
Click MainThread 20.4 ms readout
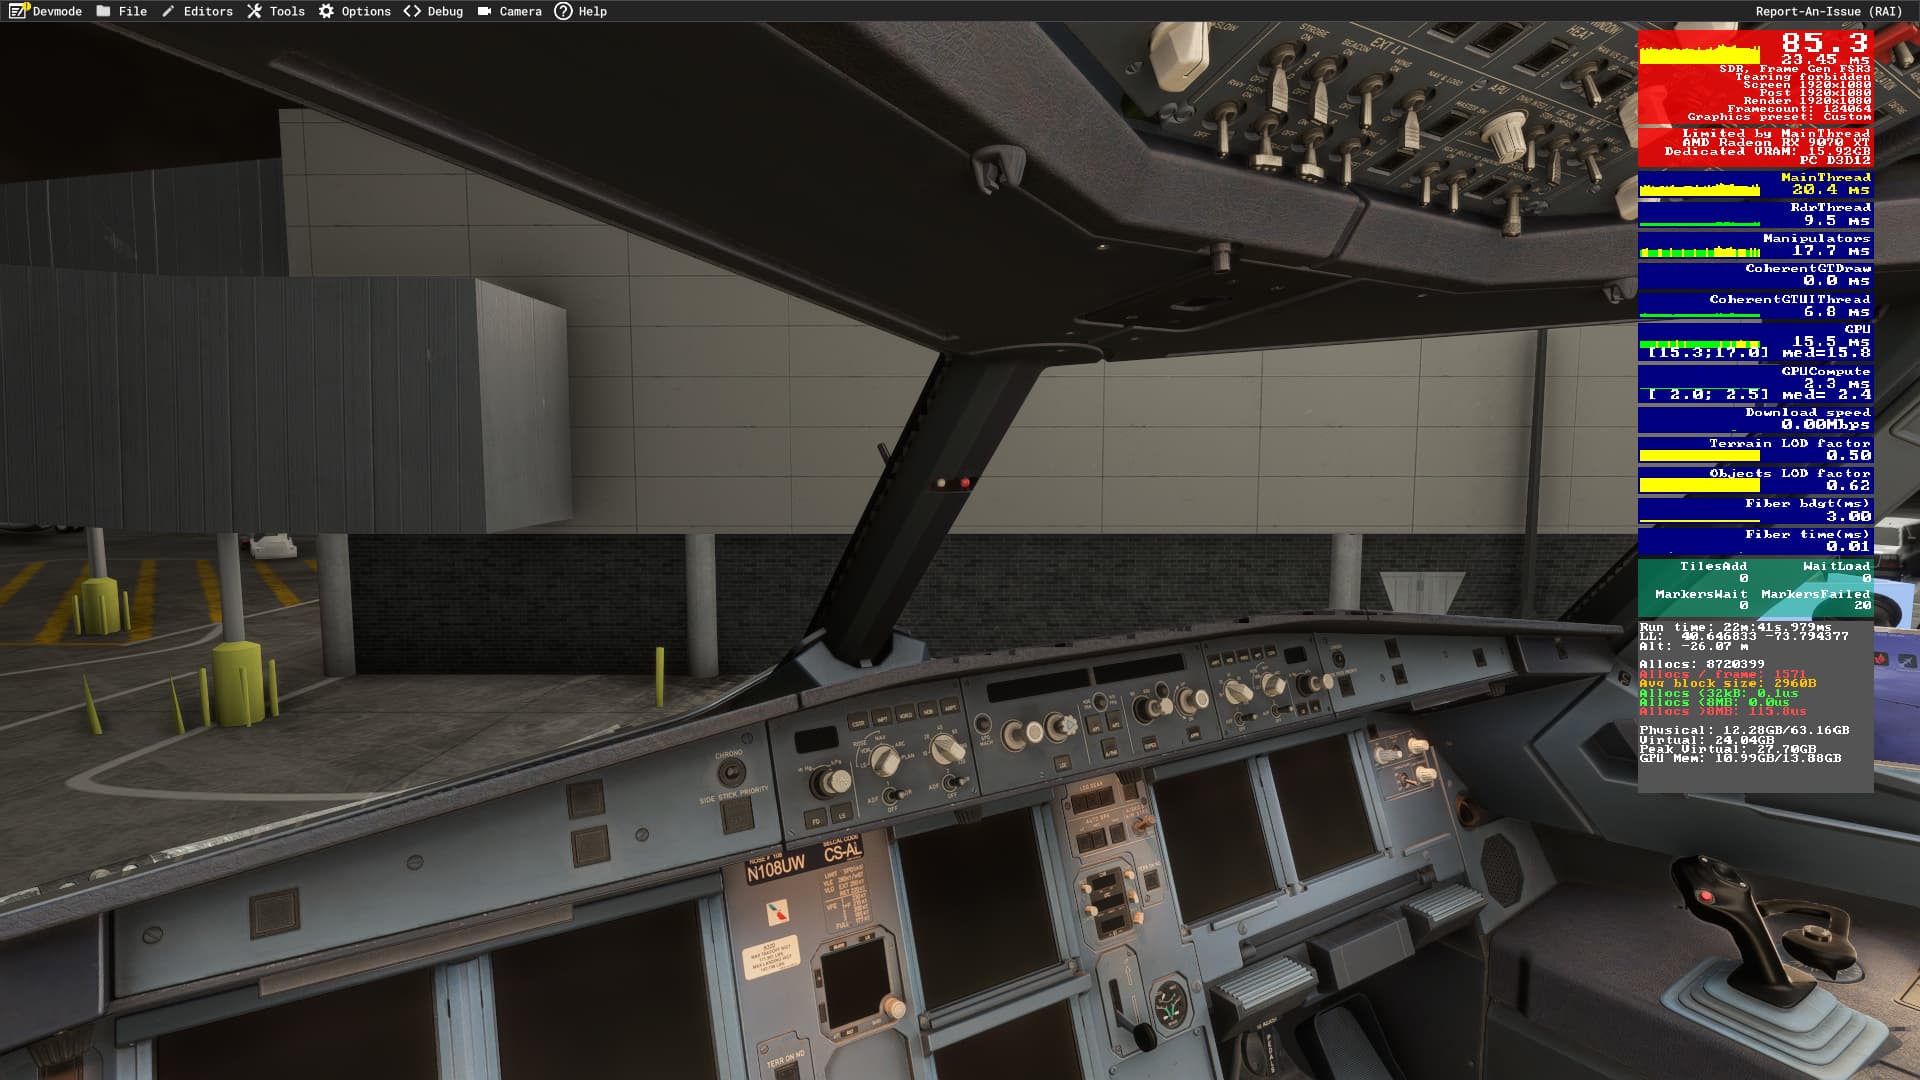tap(1755, 184)
